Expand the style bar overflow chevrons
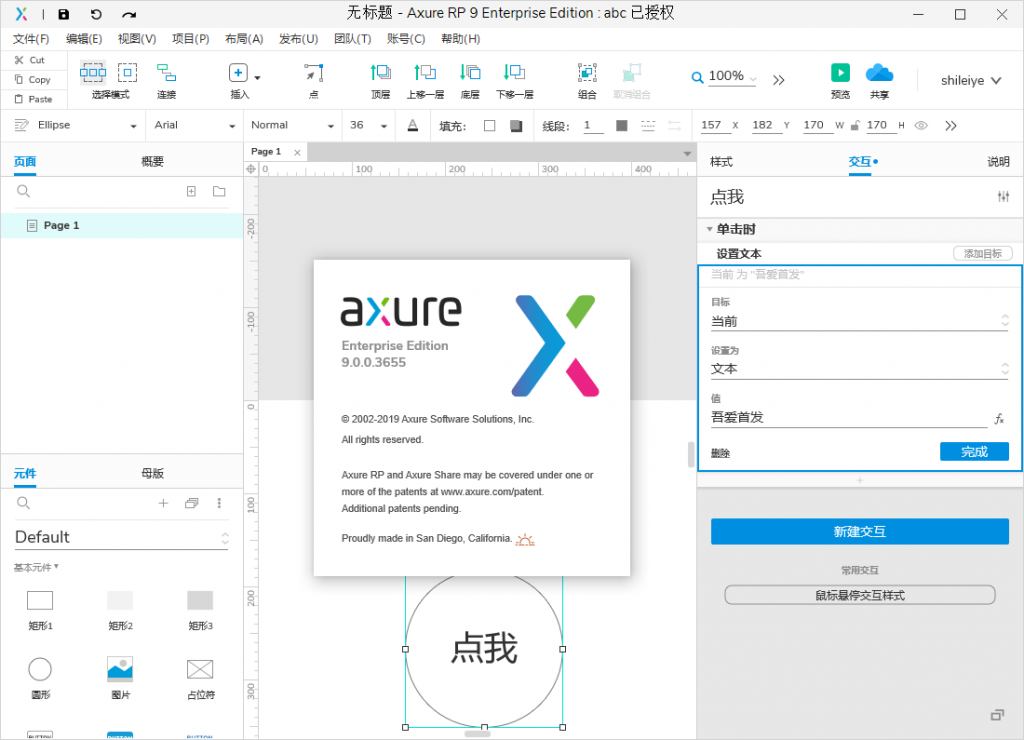The height and width of the screenshot is (740, 1024). [x=951, y=125]
